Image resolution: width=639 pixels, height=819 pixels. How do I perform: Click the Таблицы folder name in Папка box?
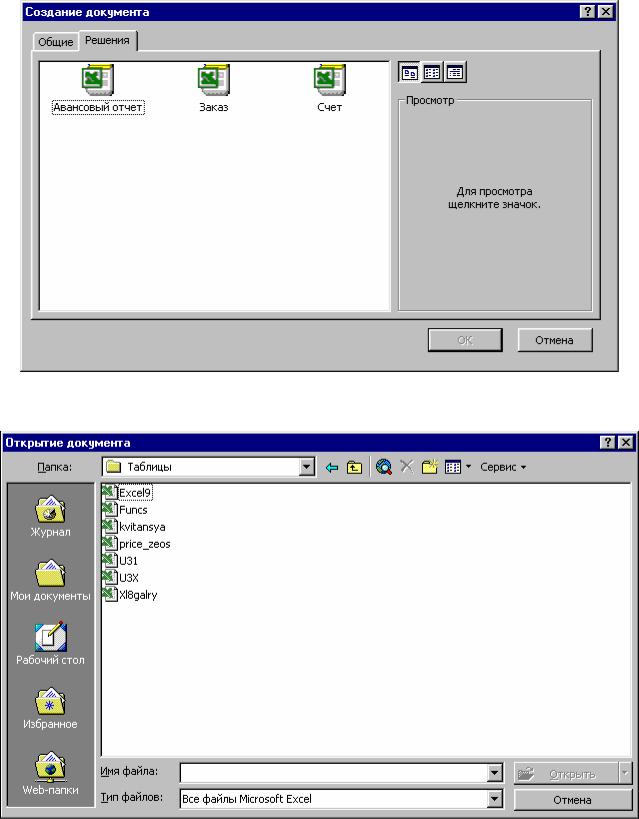click(x=149, y=467)
